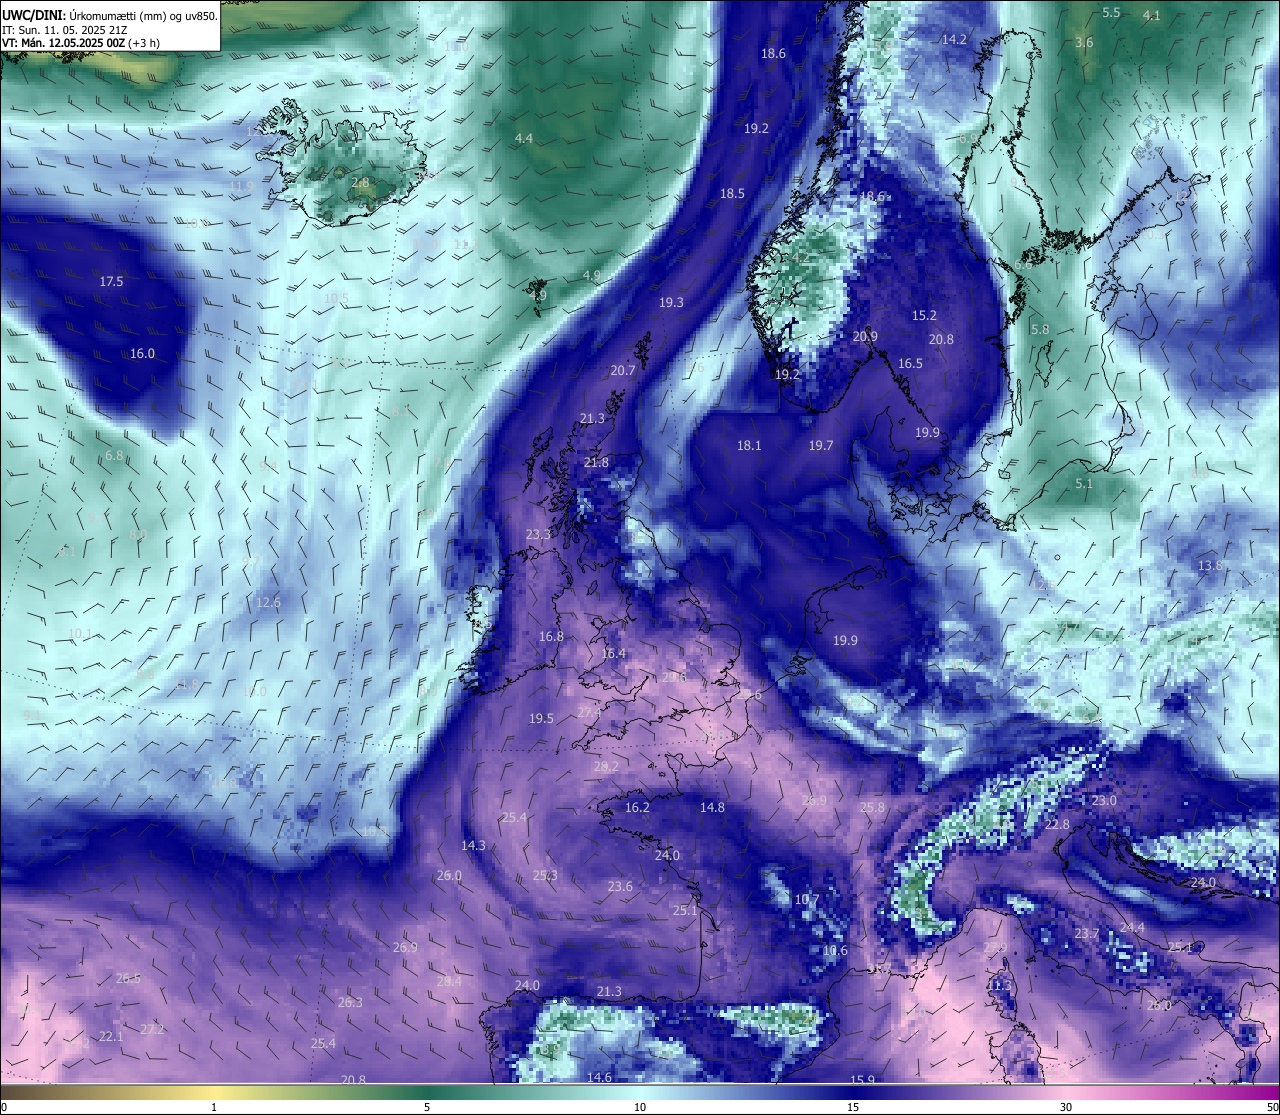Click the 17.5 value over the western Atlantic
The height and width of the screenshot is (1115, 1280).
click(x=111, y=282)
